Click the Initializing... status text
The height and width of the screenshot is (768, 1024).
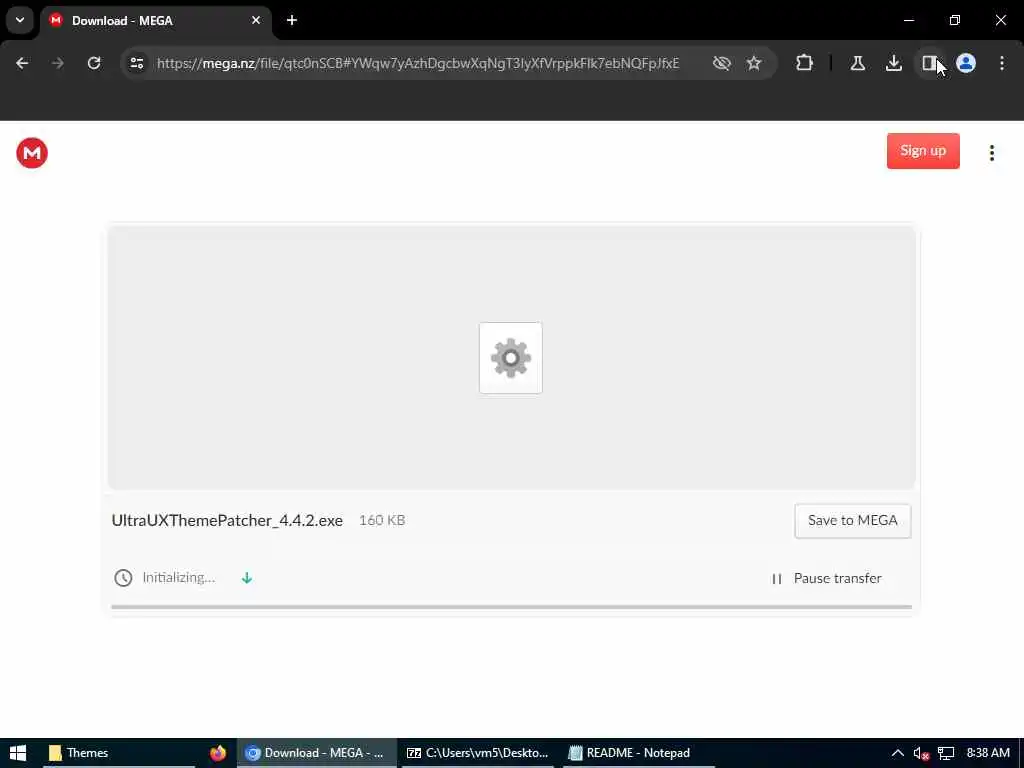tap(179, 578)
